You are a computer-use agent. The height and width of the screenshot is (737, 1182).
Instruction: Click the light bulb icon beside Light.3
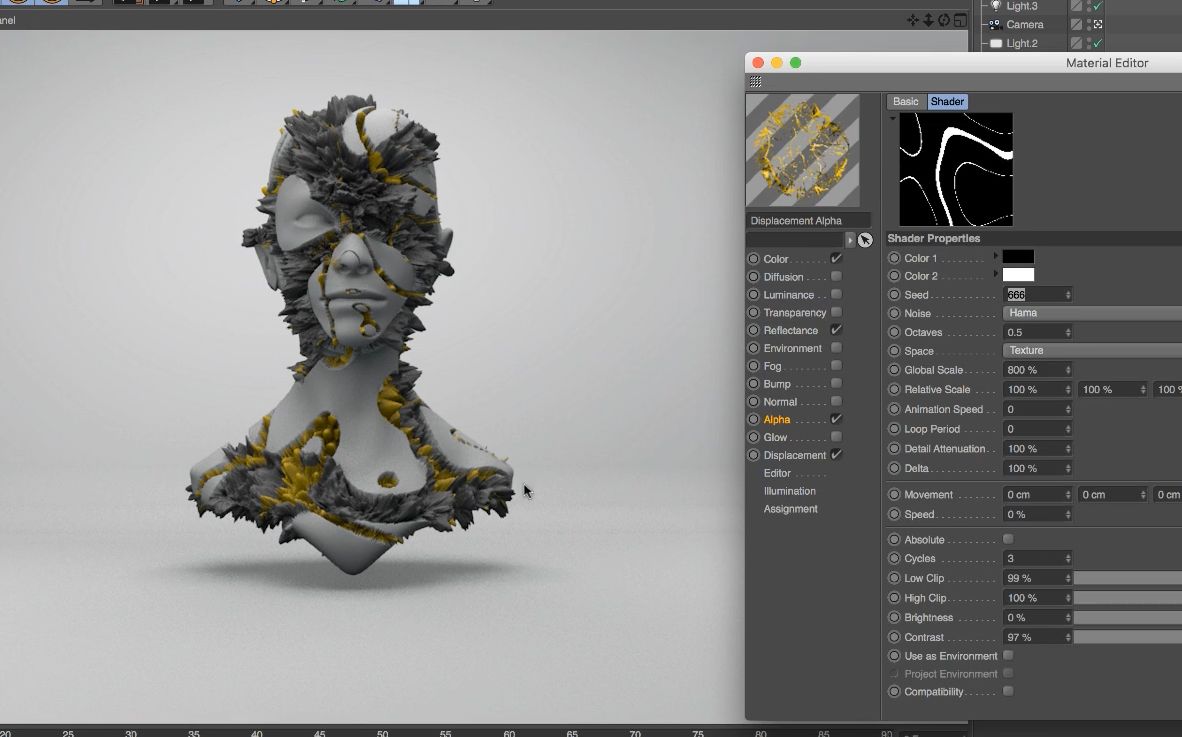[996, 5]
